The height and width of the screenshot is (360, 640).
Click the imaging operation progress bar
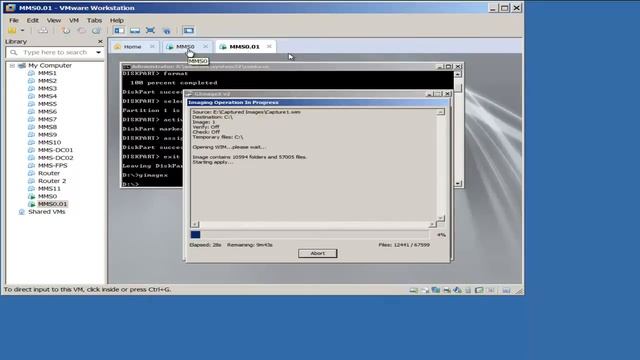coord(310,235)
